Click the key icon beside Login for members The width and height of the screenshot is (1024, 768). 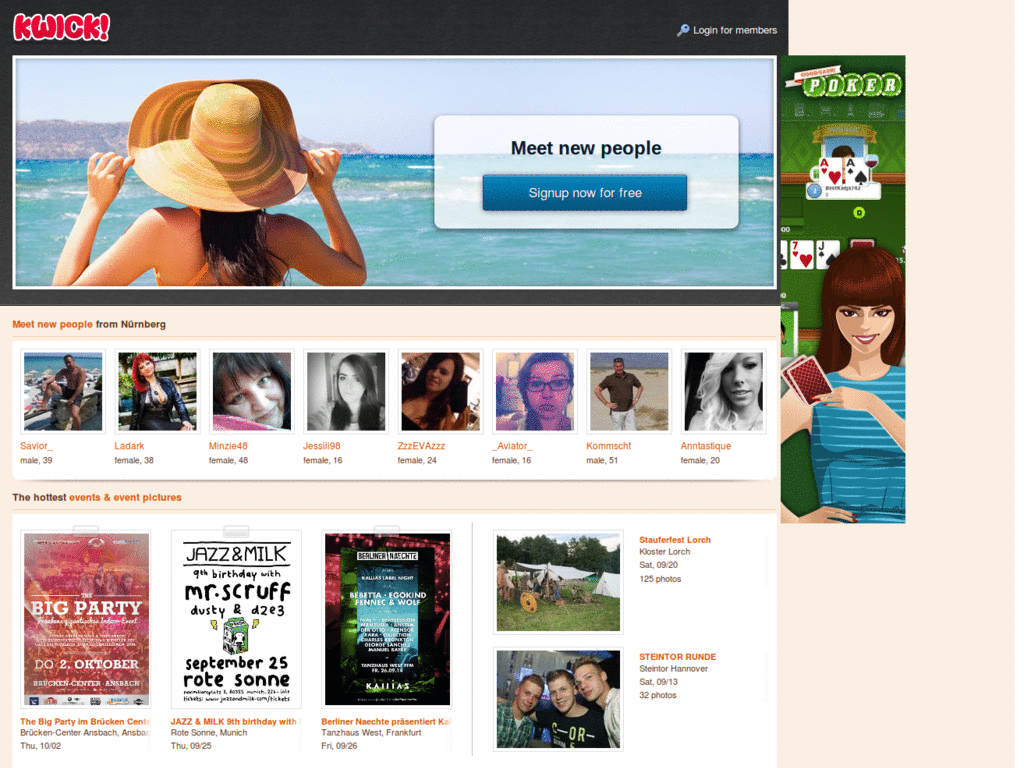pyautogui.click(x=683, y=30)
